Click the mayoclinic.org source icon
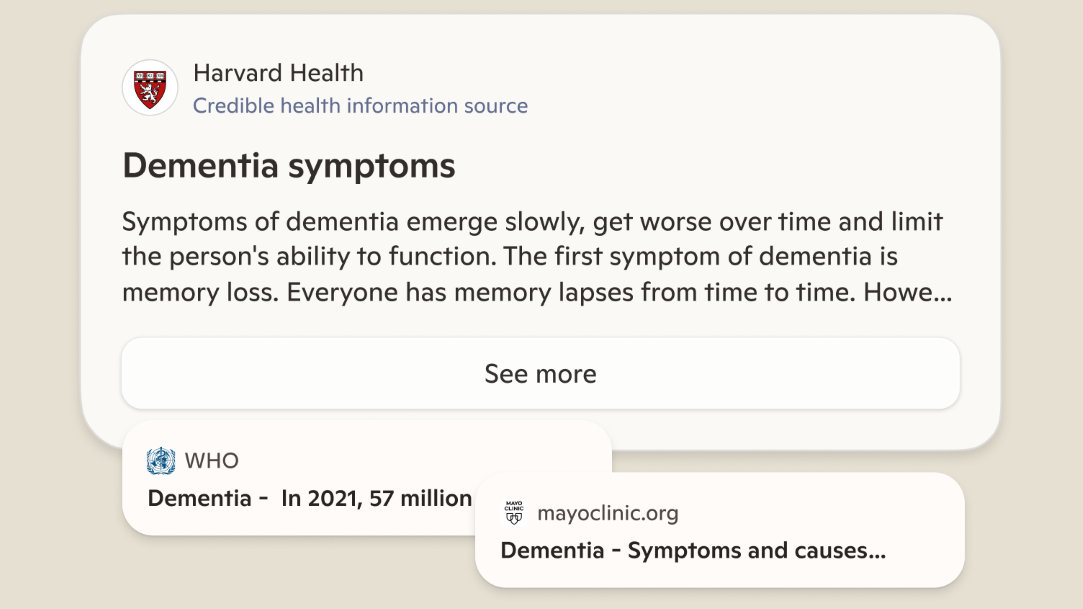The image size is (1083, 609). (512, 513)
